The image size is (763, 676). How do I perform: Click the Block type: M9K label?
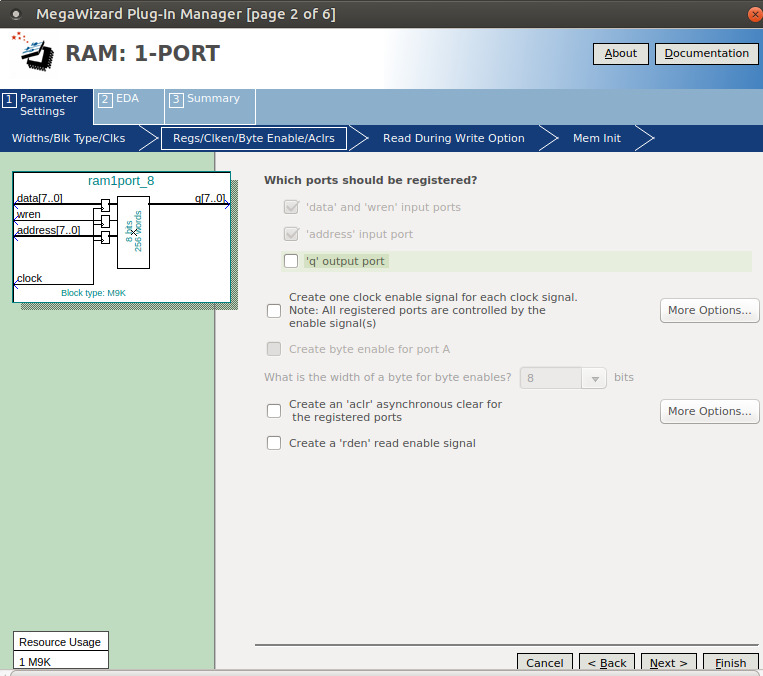(x=93, y=293)
